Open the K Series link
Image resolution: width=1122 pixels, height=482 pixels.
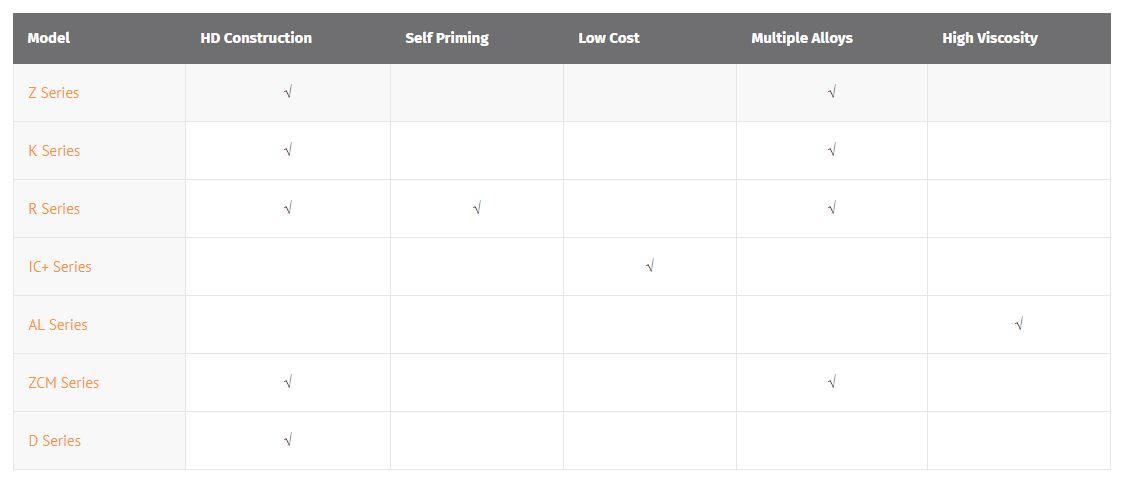tap(54, 151)
